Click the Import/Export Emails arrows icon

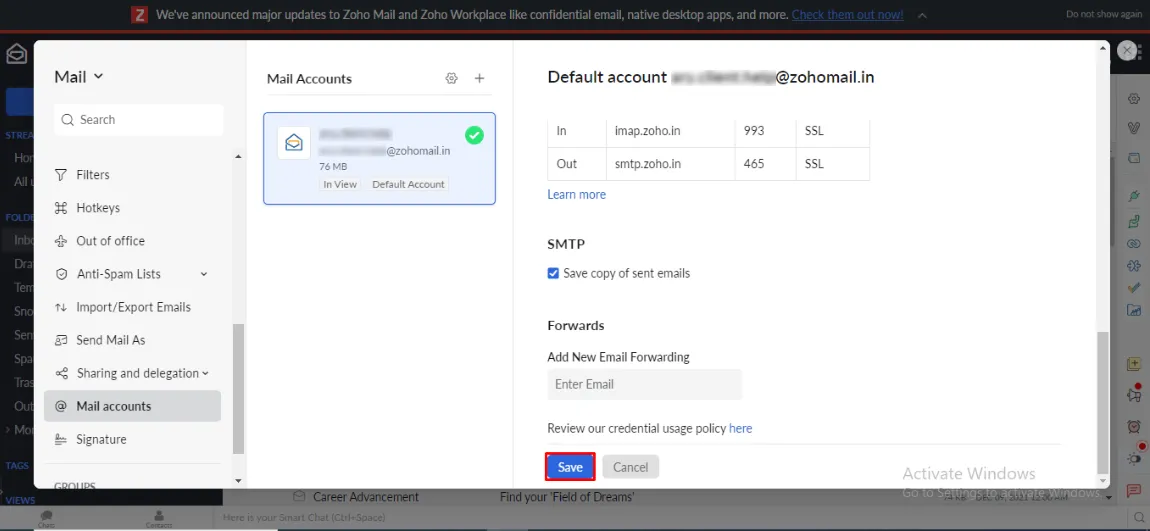tap(61, 307)
